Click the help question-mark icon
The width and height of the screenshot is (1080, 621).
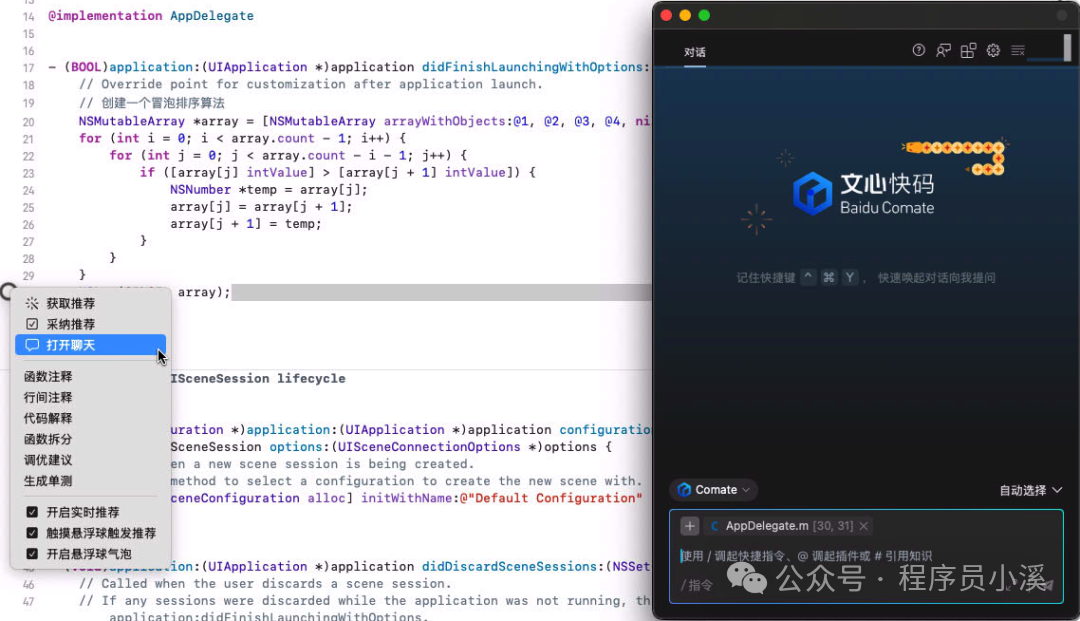click(x=918, y=50)
